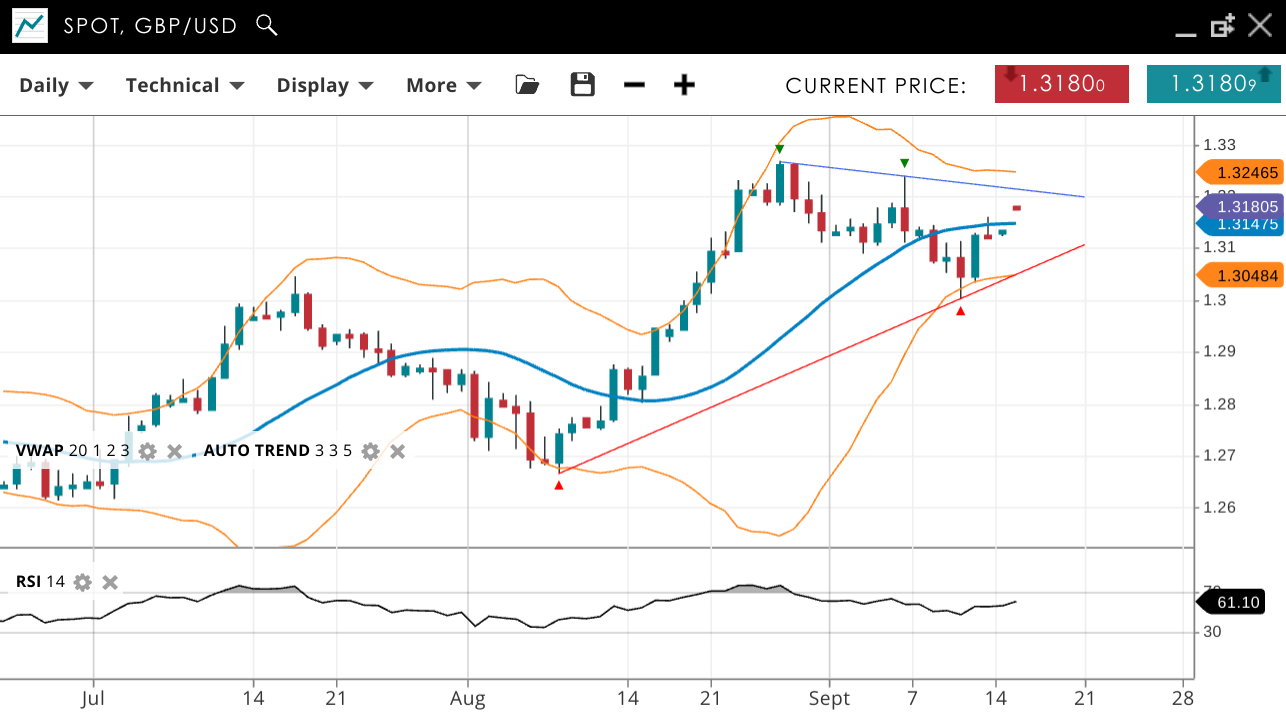
Task: Zoom in with the plus icon
Action: click(x=684, y=85)
